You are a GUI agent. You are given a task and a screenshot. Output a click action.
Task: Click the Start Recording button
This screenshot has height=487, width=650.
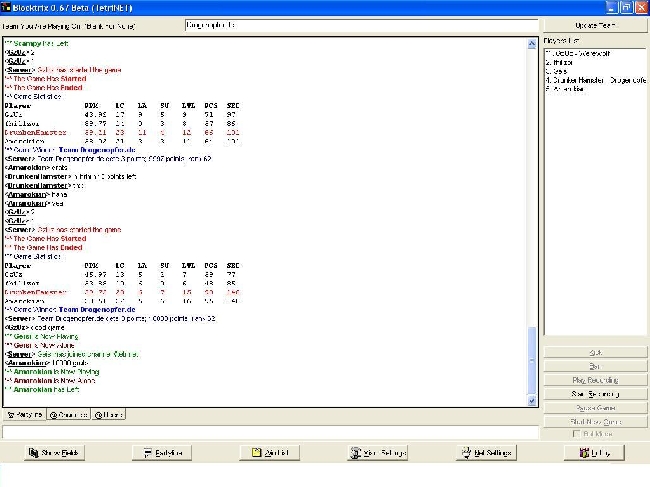pos(595,394)
